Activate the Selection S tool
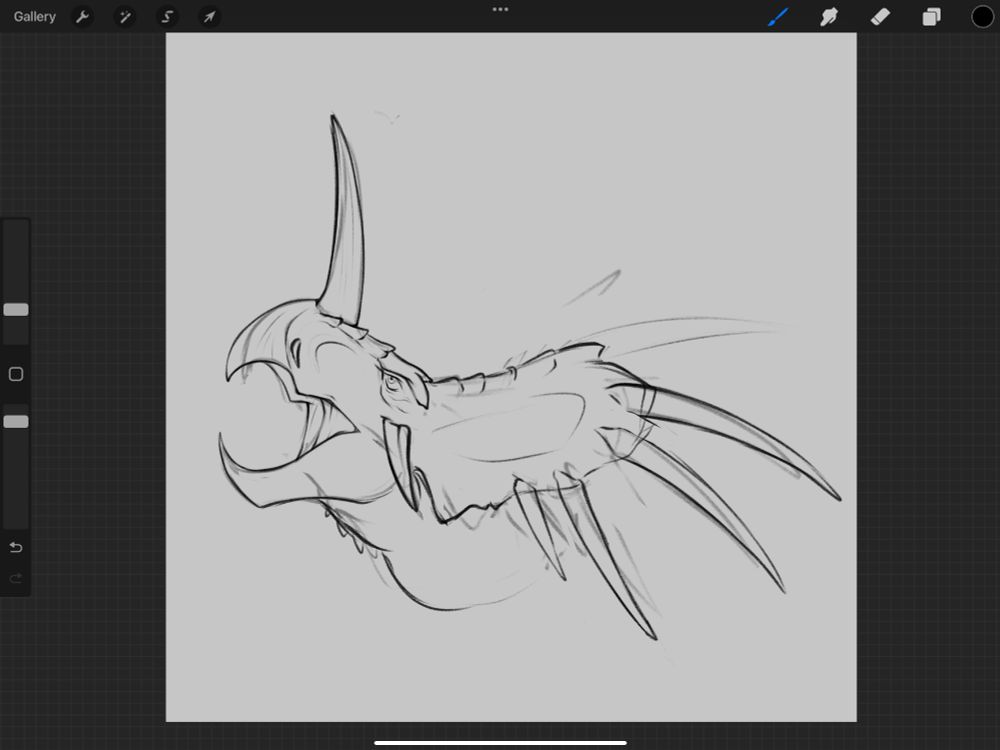The height and width of the screenshot is (750, 1000). (167, 17)
